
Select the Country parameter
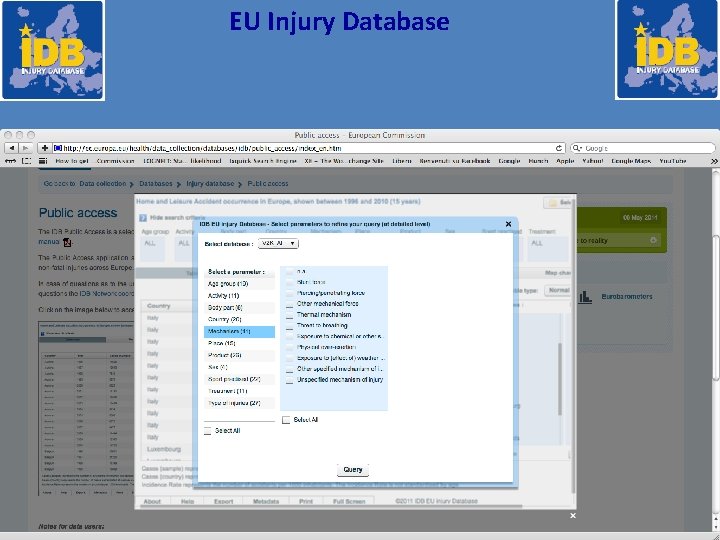pyautogui.click(x=239, y=320)
